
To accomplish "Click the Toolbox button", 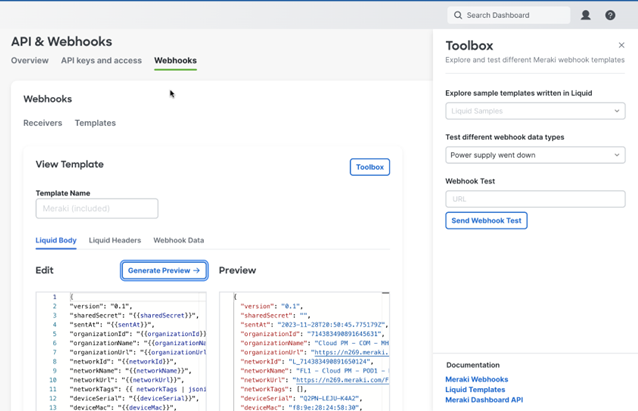I will 370,167.
